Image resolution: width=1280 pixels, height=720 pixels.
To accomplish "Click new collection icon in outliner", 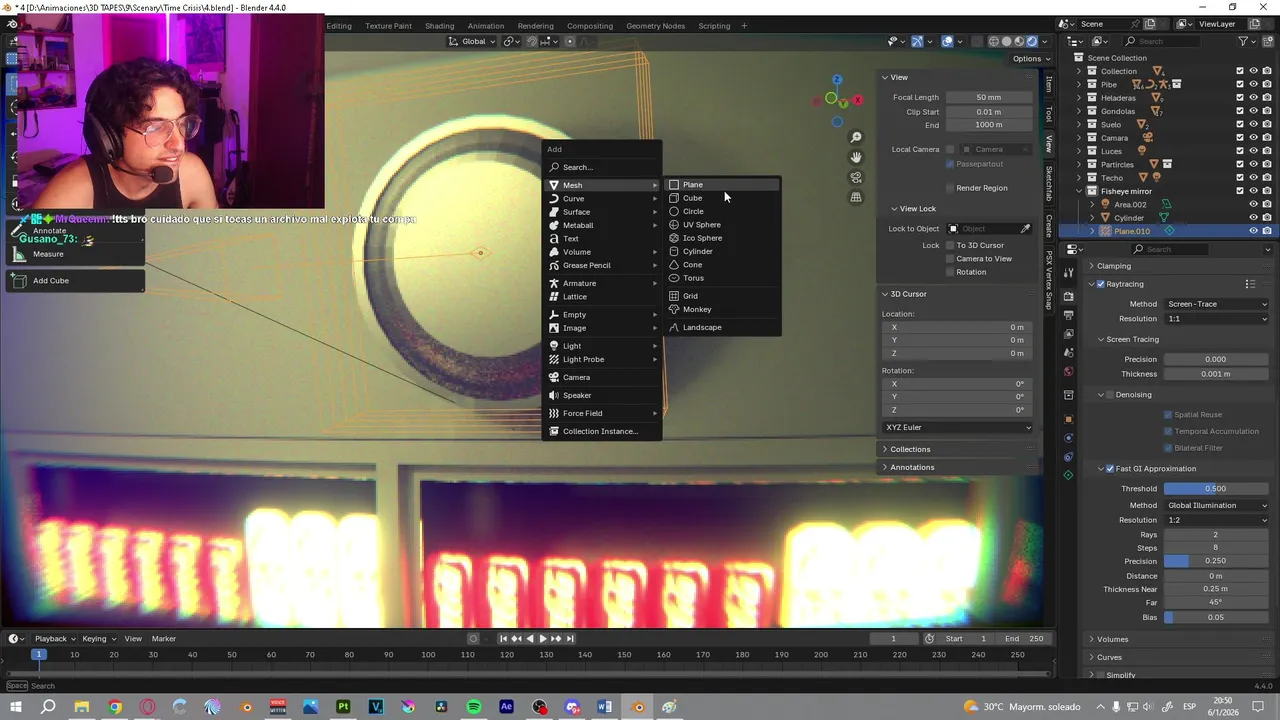I will point(1268,41).
